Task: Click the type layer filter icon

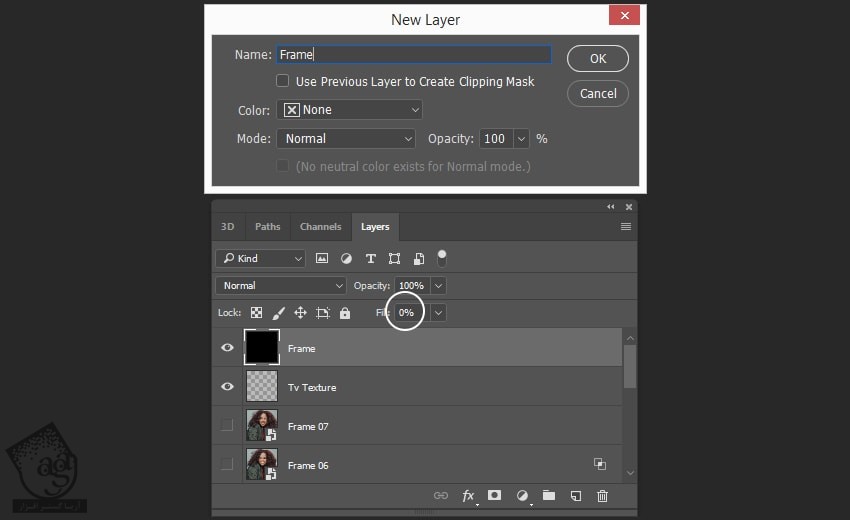Action: [x=370, y=258]
